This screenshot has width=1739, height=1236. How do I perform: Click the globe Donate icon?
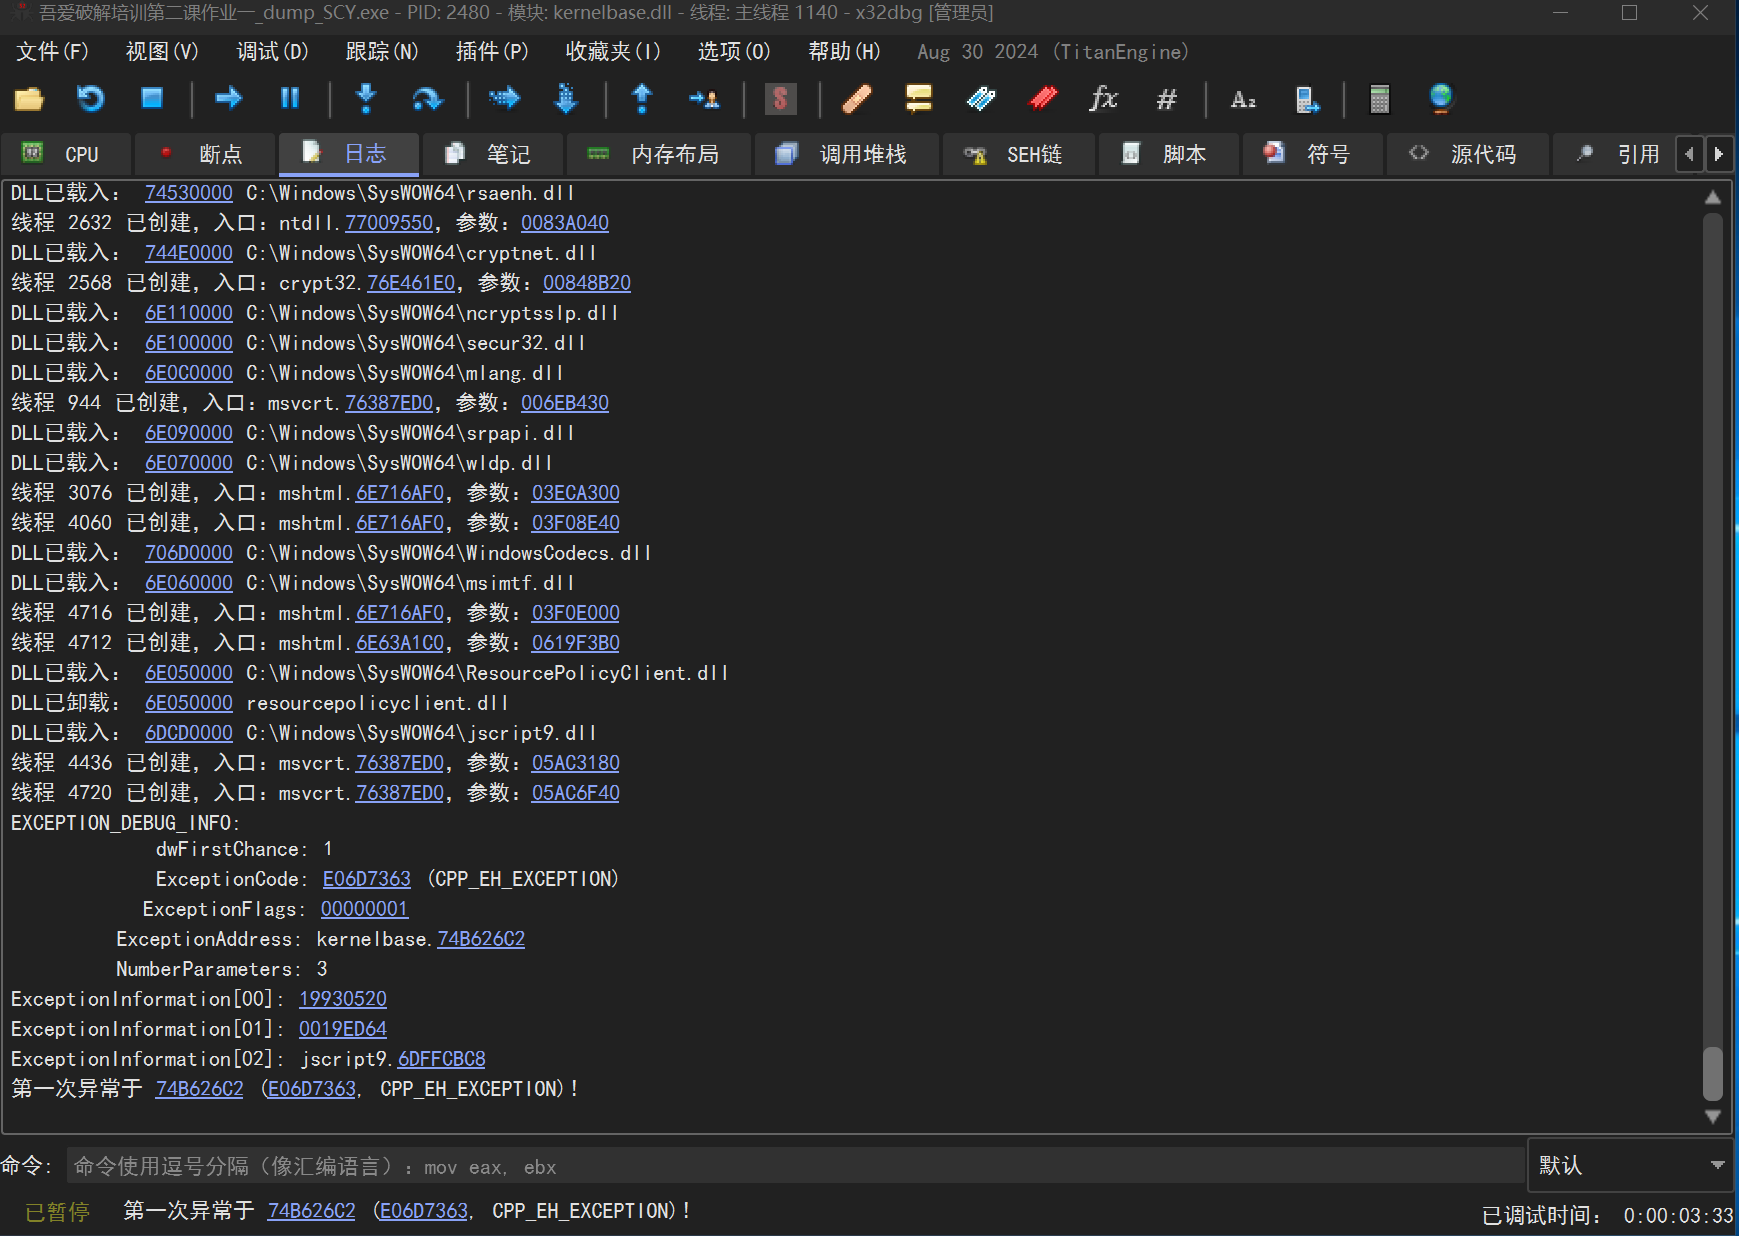pos(1441,98)
